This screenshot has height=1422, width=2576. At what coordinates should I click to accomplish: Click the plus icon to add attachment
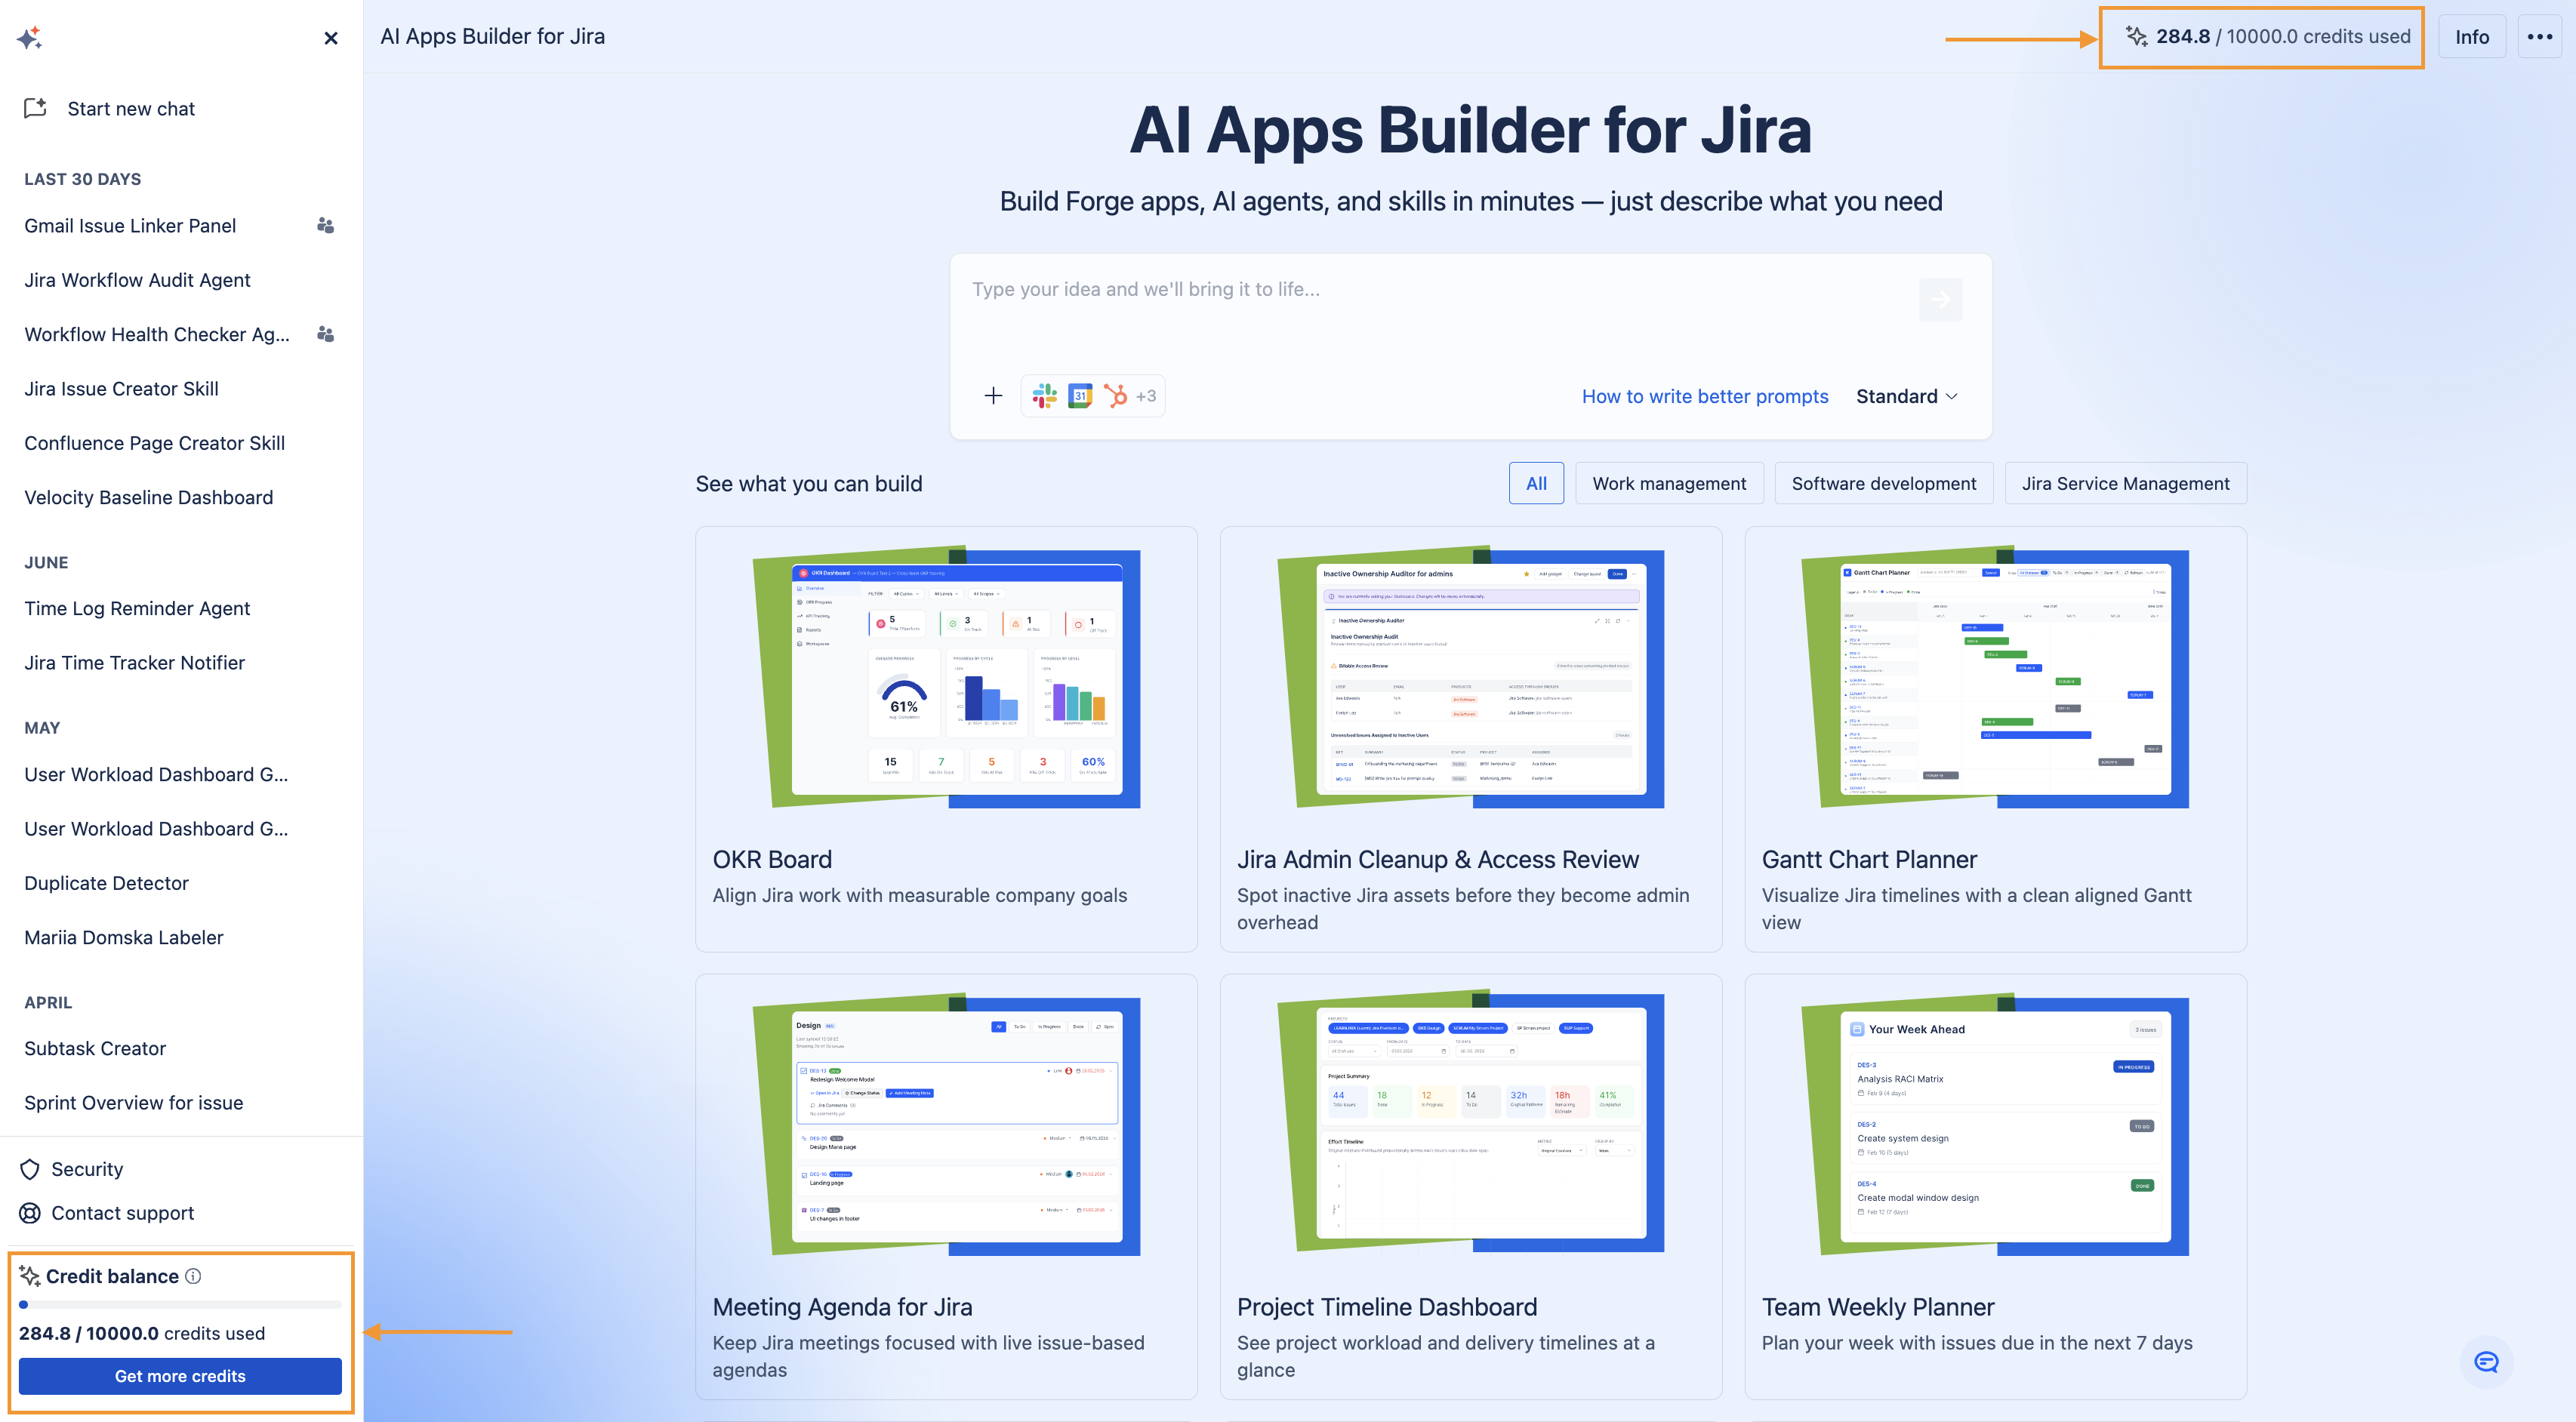993,396
